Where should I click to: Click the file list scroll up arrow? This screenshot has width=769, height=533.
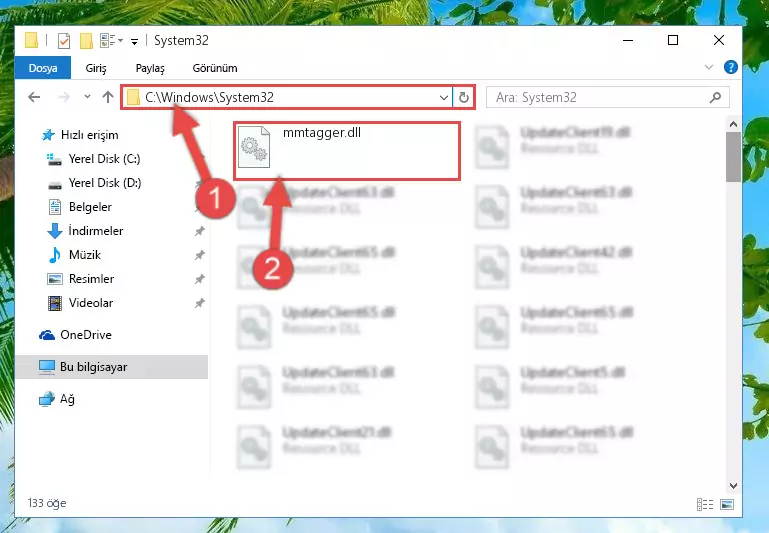733,125
